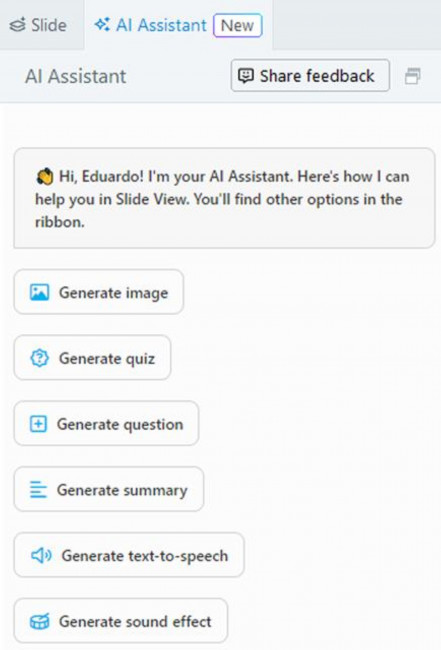The height and width of the screenshot is (650, 441).
Task: Launch Generate text-to-speech
Action: pyautogui.click(x=129, y=555)
